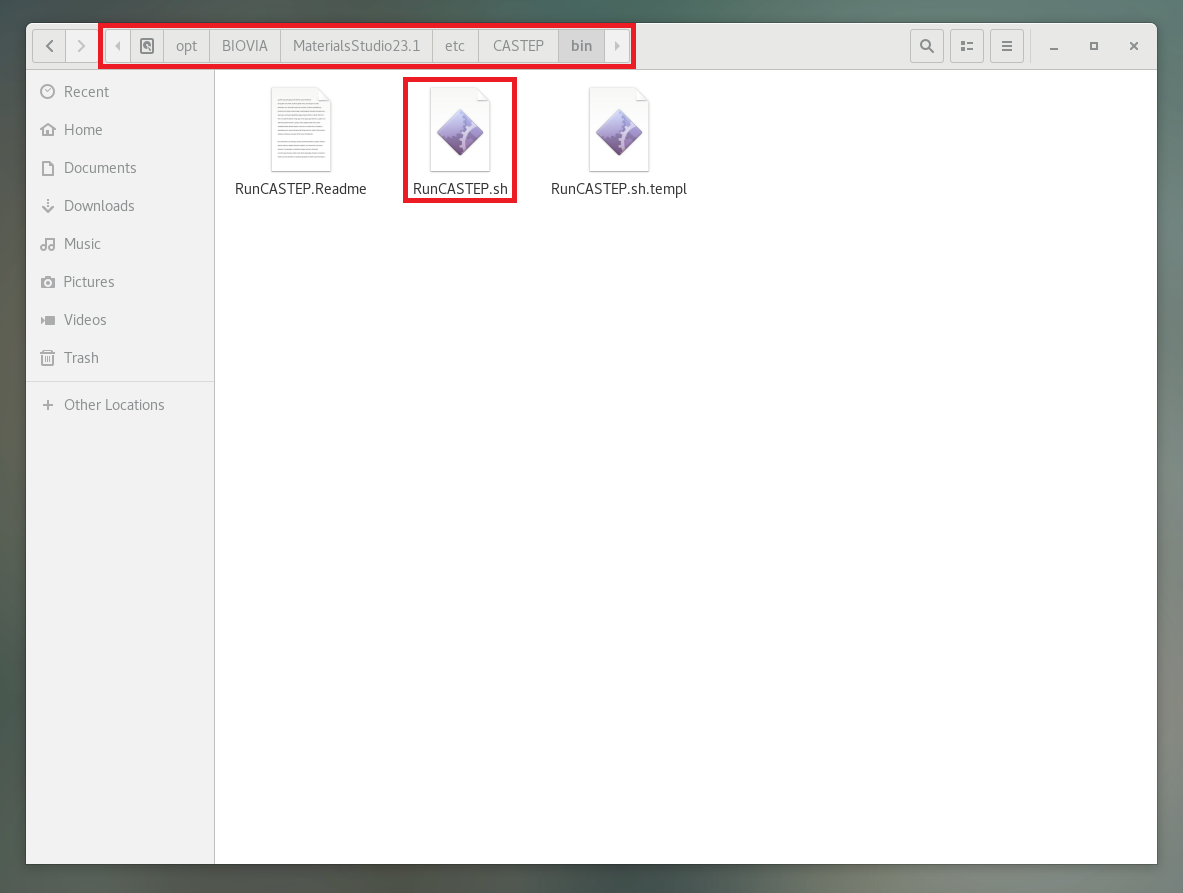
Task: Open the CASTEP folder in the path bar
Action: click(x=518, y=46)
